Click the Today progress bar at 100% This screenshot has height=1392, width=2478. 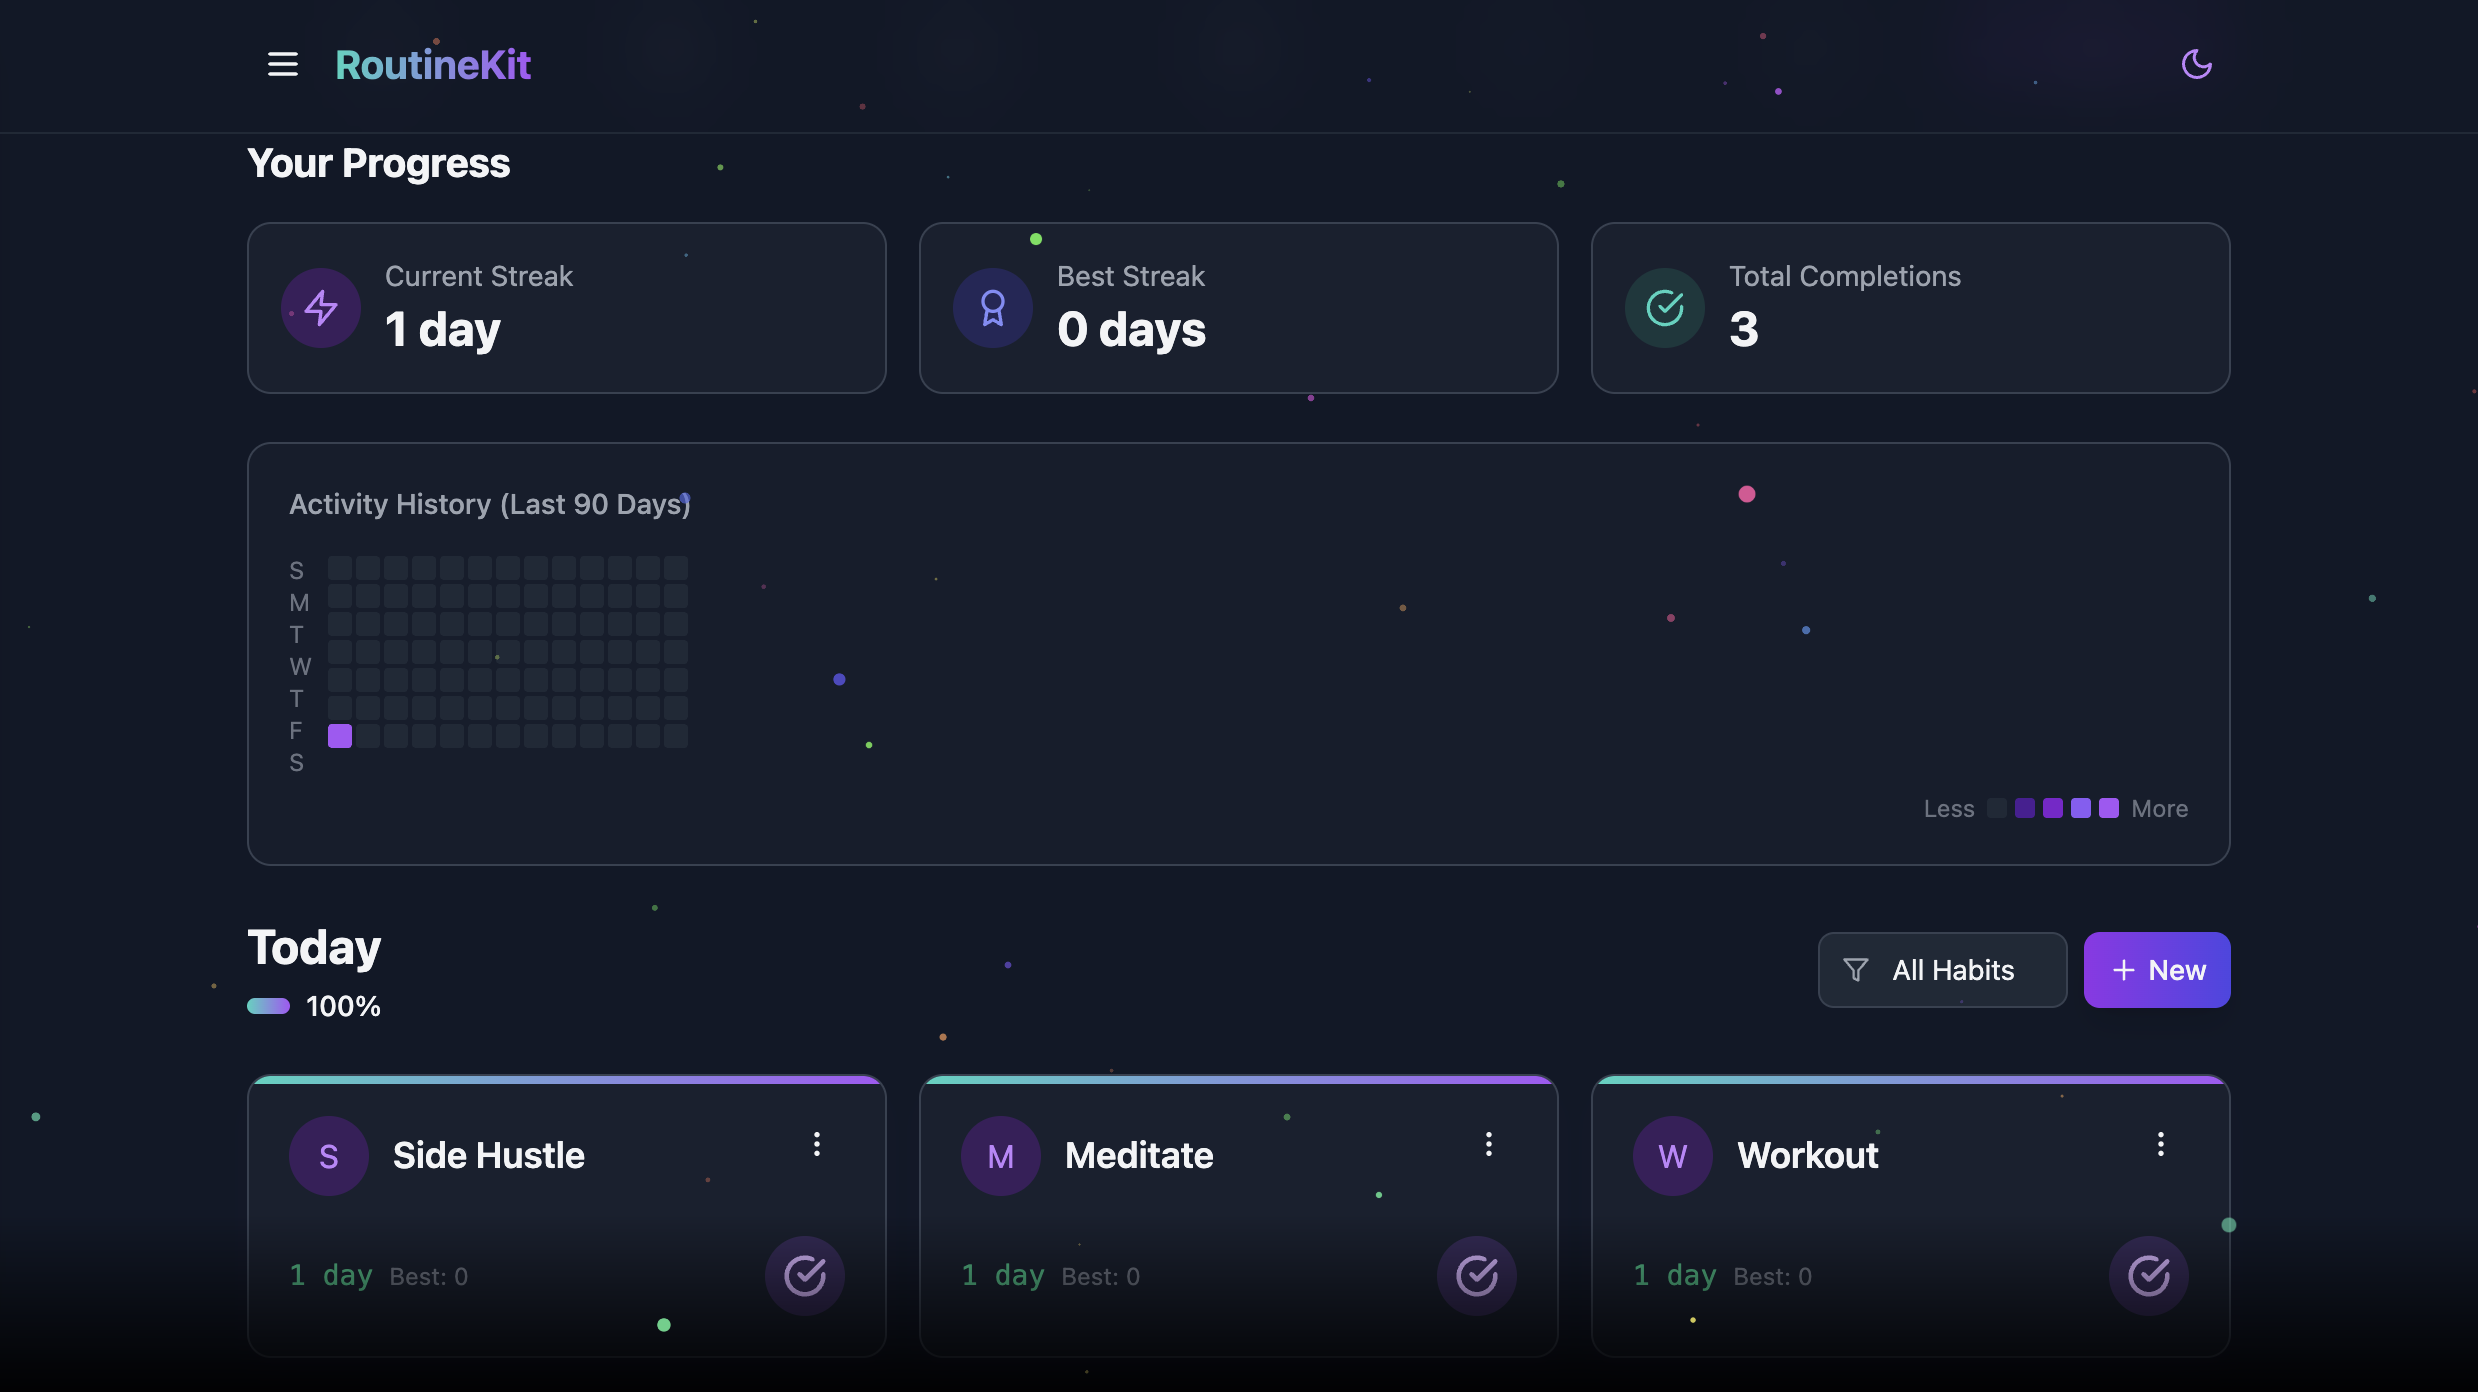(x=268, y=1006)
